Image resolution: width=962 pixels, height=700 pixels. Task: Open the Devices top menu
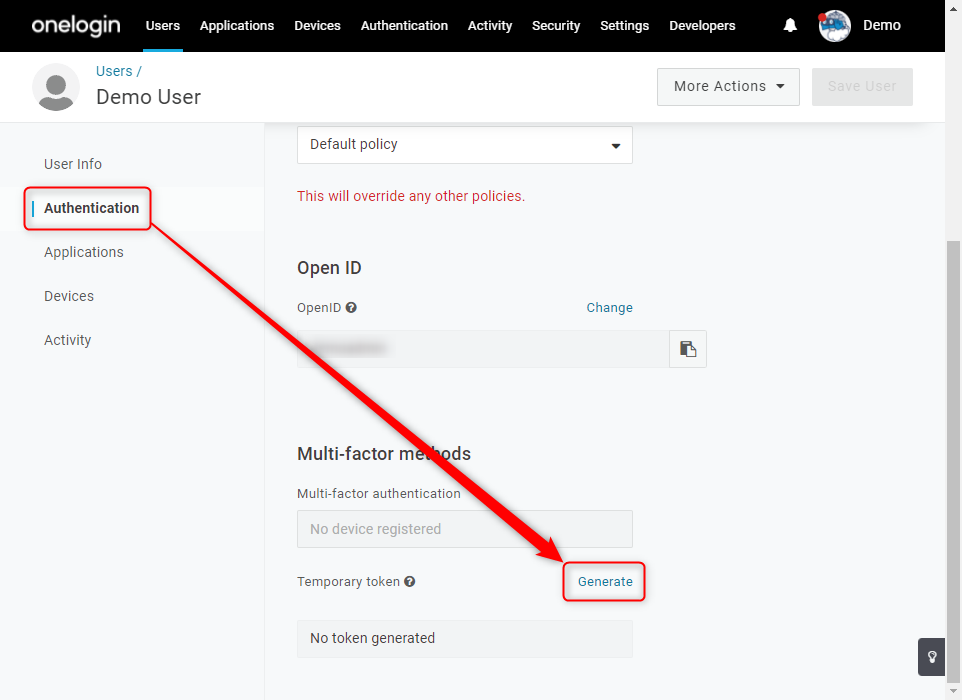point(317,26)
